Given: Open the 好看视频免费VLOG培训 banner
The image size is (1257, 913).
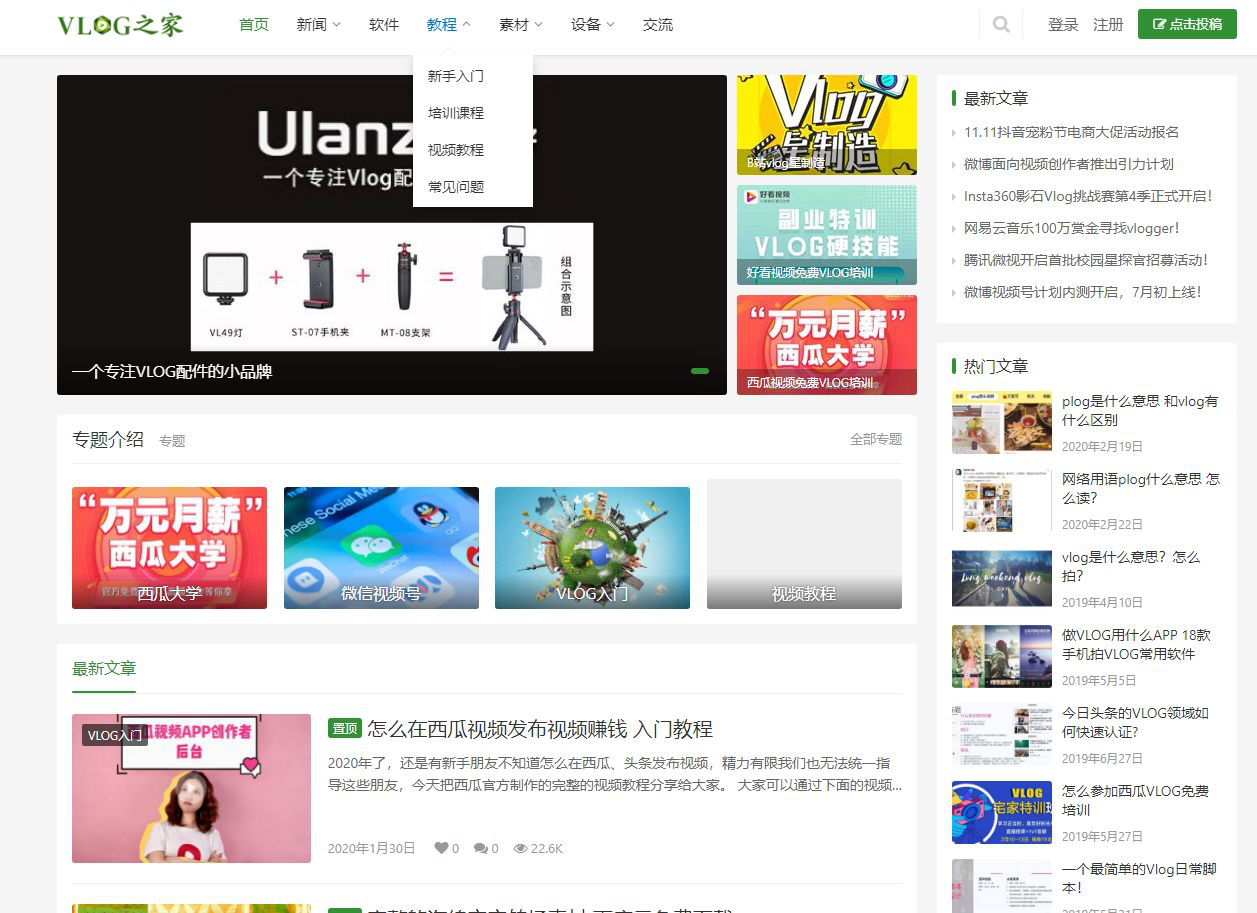Looking at the screenshot, I should click(827, 235).
